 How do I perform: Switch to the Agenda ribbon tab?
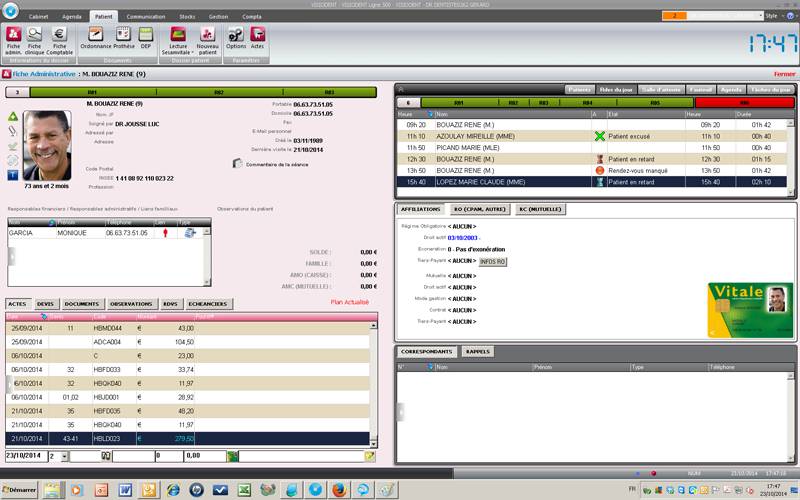pos(72,17)
